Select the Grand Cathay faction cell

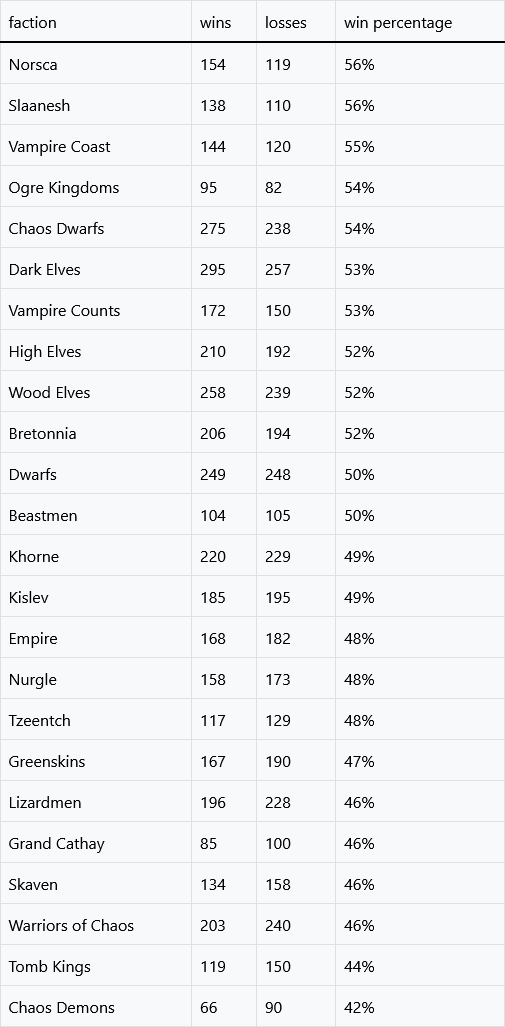[x=96, y=844]
